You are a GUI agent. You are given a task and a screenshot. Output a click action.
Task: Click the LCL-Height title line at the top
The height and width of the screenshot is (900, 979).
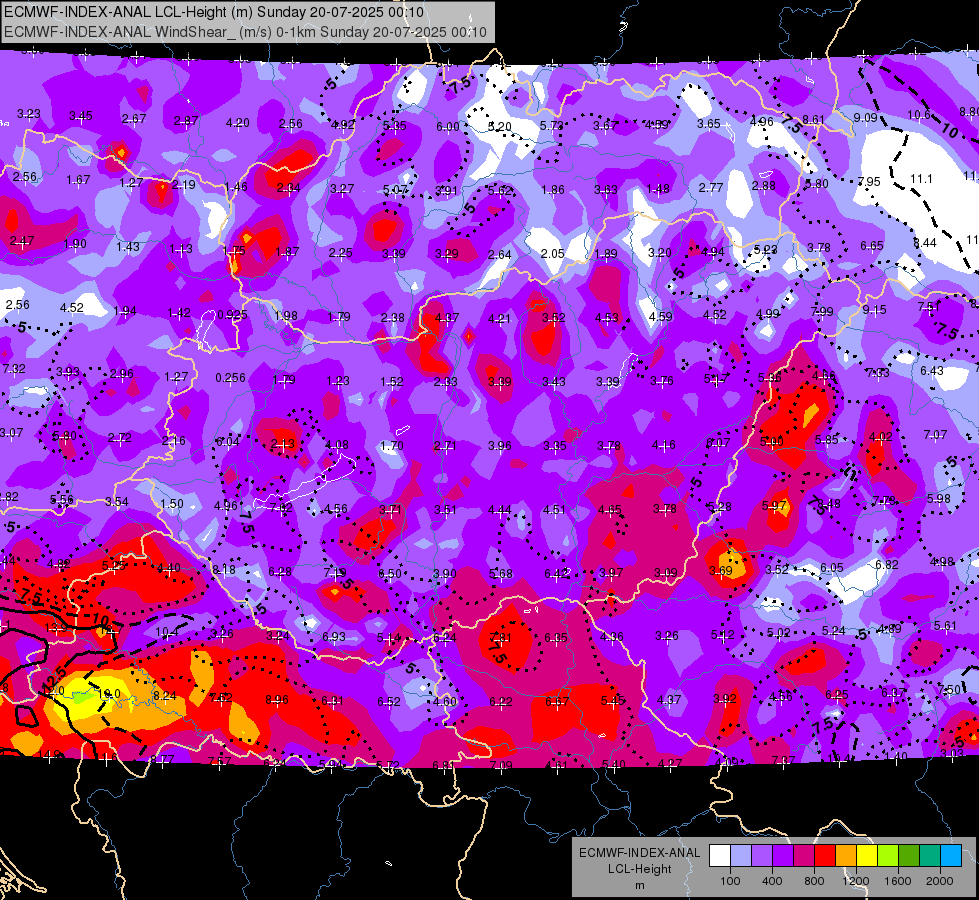[214, 12]
